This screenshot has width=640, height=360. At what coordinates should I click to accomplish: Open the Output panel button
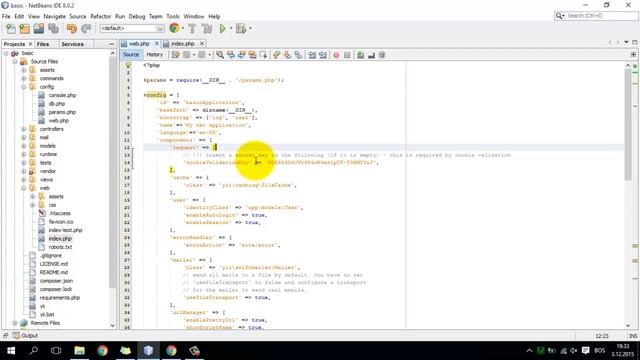pos(25,336)
